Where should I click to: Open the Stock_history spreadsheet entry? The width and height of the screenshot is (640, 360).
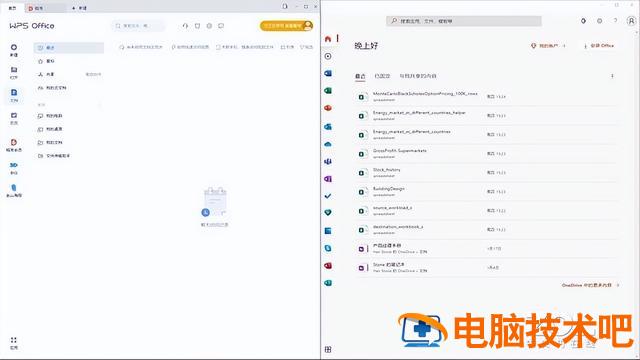click(x=486, y=173)
